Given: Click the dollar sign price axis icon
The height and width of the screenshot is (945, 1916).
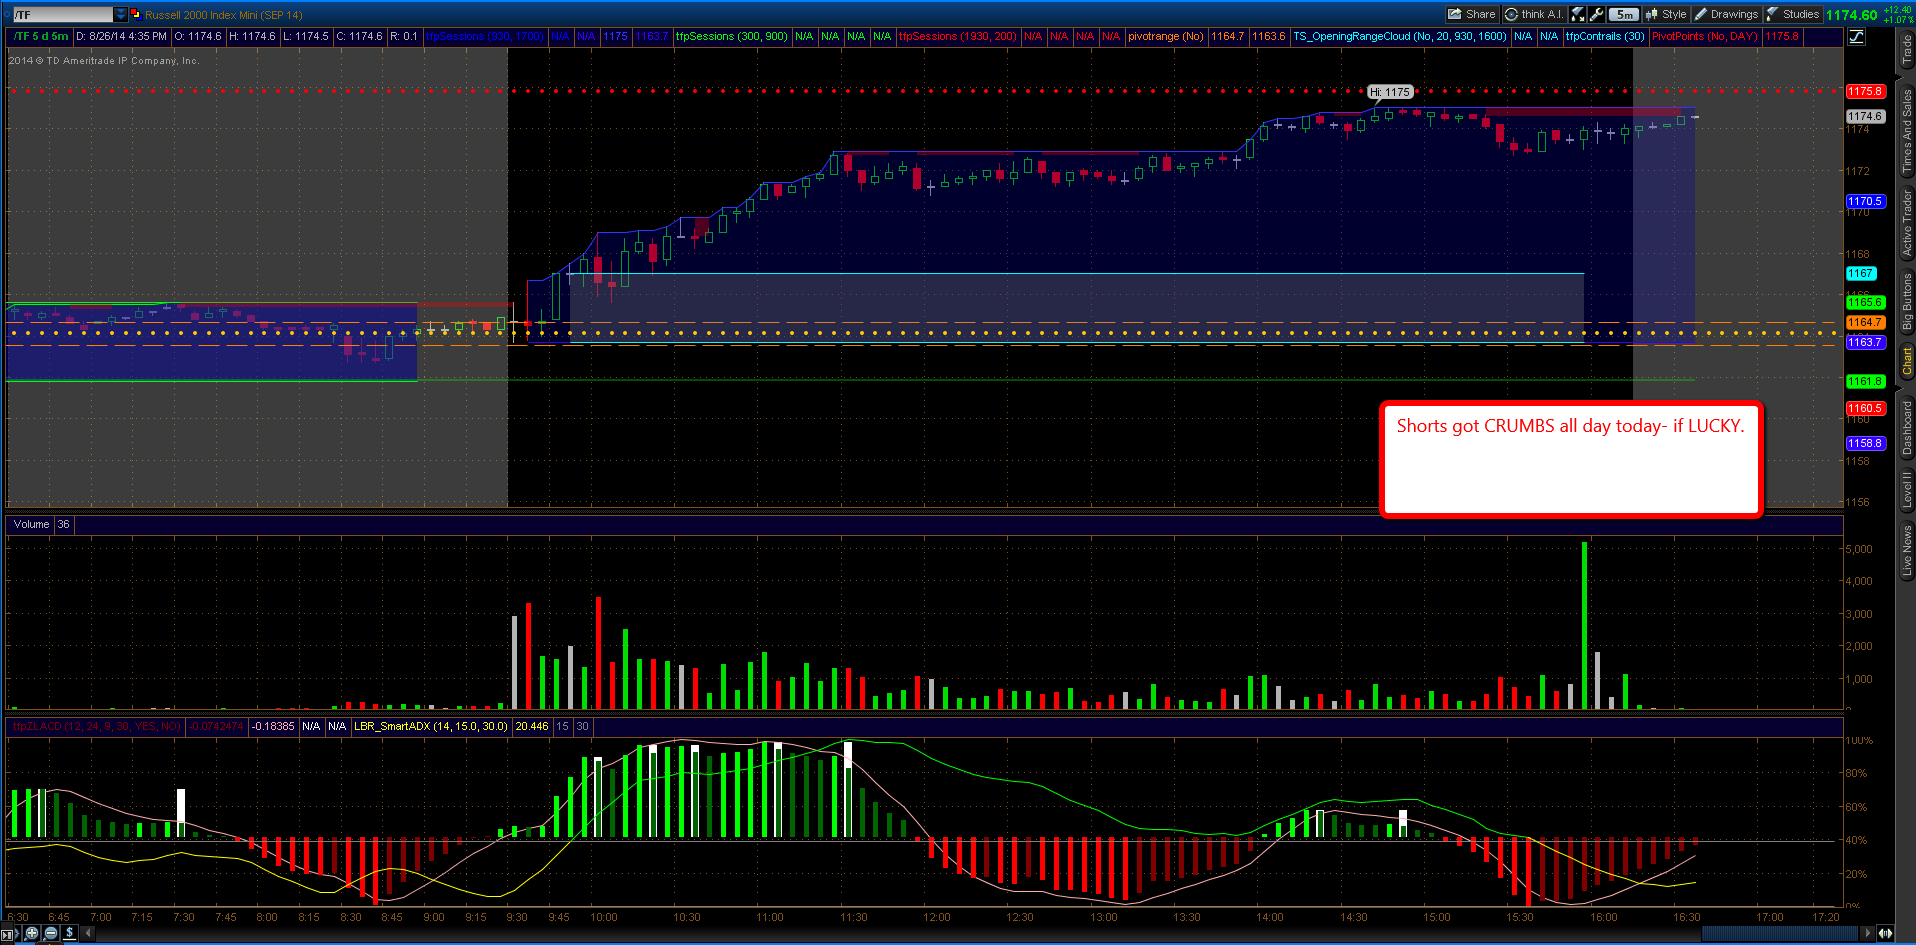Looking at the screenshot, I should point(70,933).
